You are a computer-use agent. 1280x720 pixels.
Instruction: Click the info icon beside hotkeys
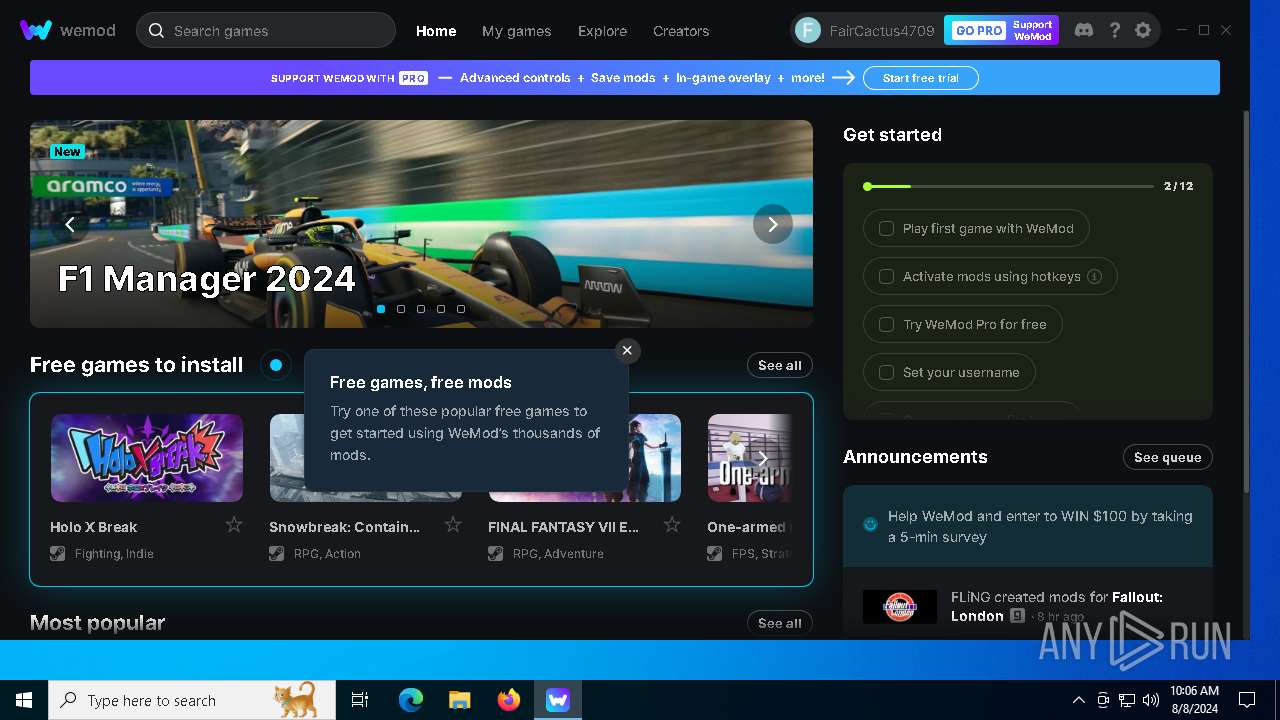coord(1094,276)
